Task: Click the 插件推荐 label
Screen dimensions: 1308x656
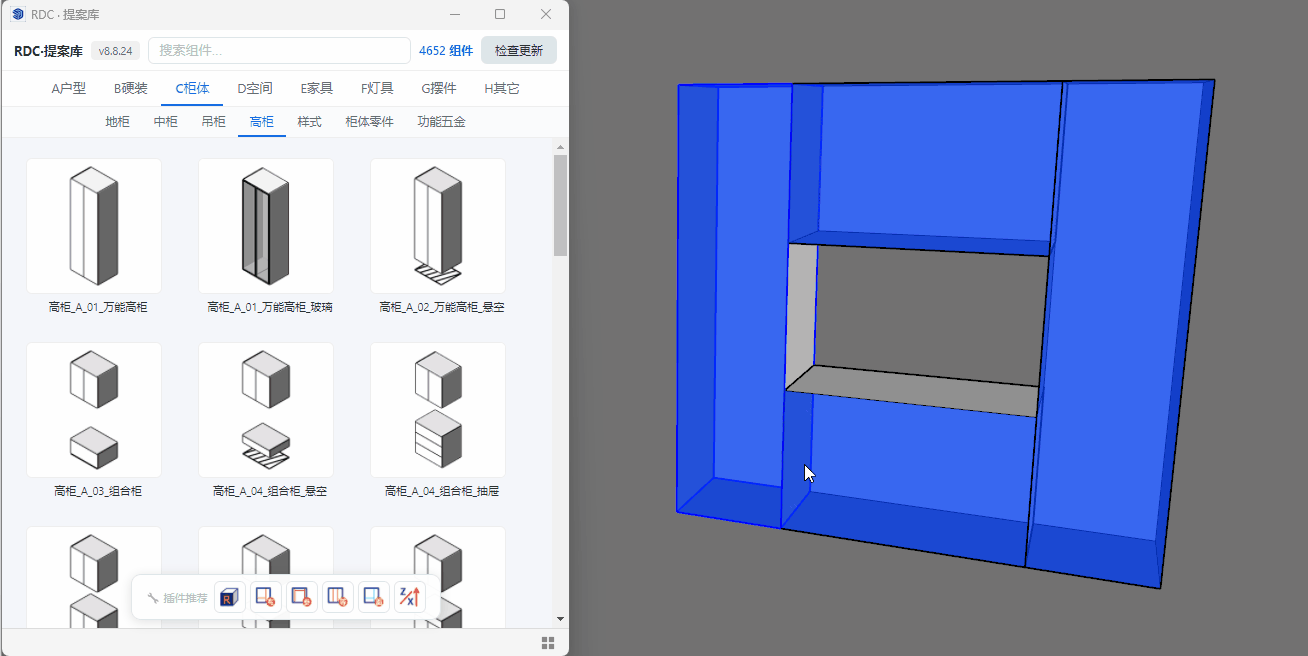Action: coord(185,598)
